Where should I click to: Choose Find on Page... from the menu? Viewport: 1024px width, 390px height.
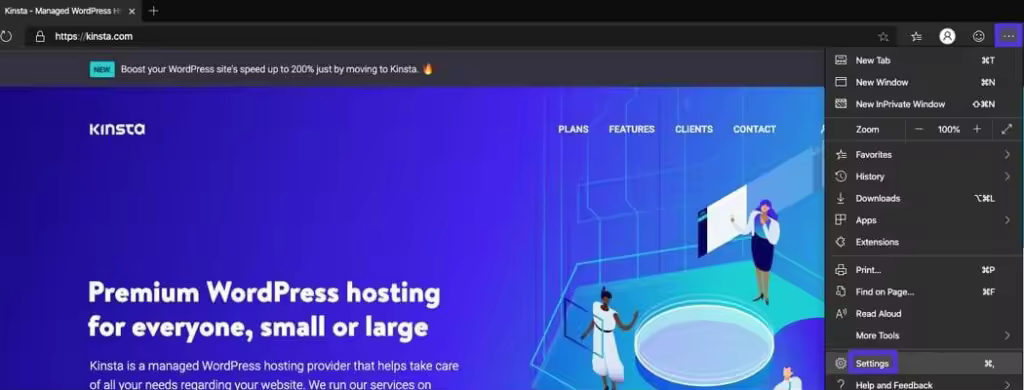(x=924, y=292)
